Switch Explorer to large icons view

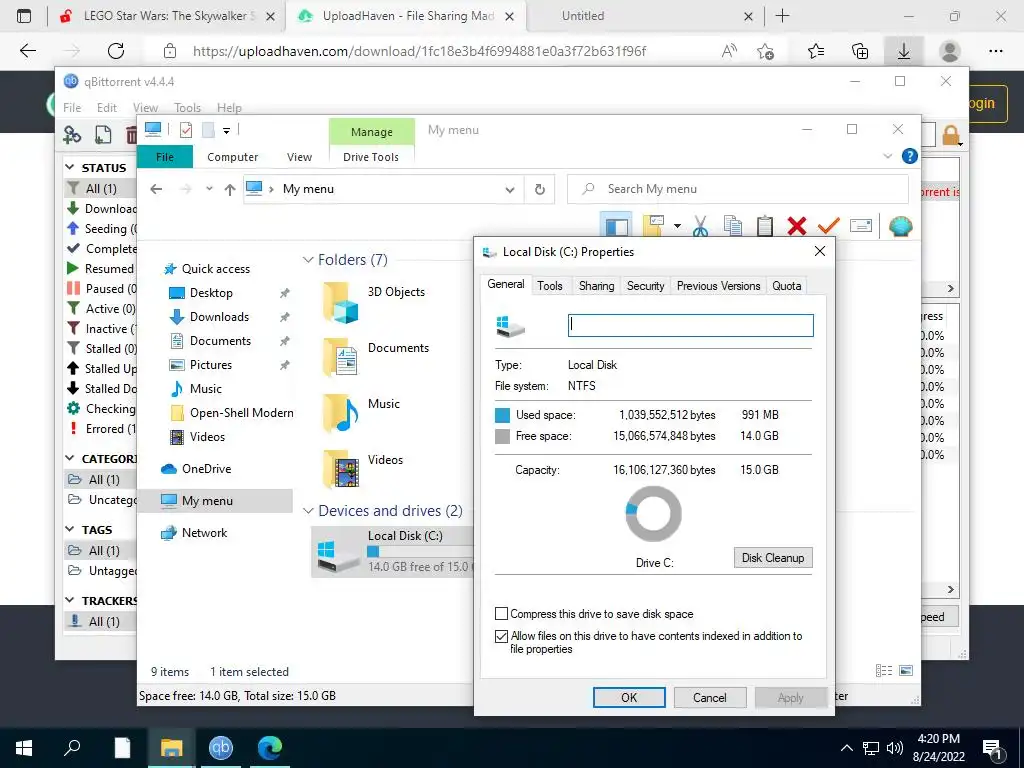tap(906, 671)
